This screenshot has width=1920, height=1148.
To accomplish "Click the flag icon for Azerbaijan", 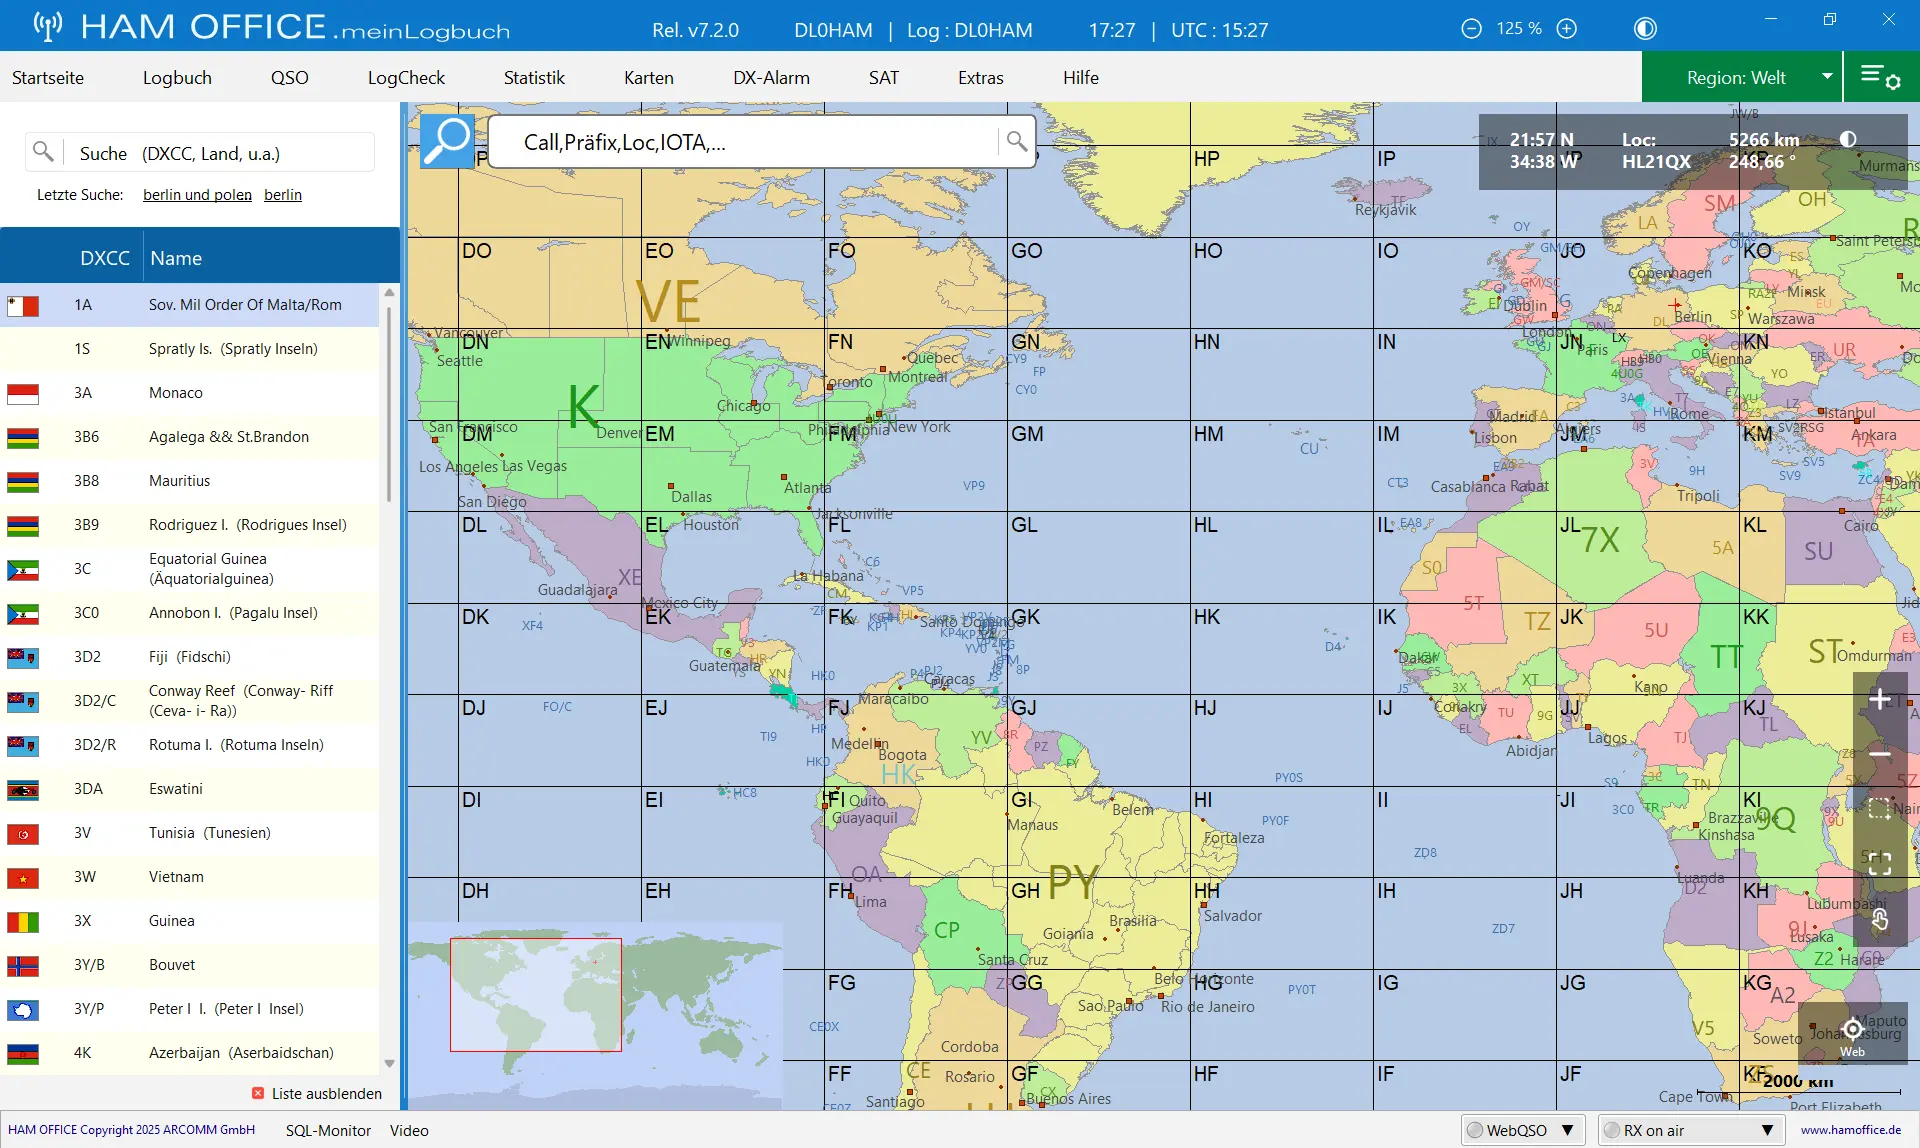I will [23, 1053].
